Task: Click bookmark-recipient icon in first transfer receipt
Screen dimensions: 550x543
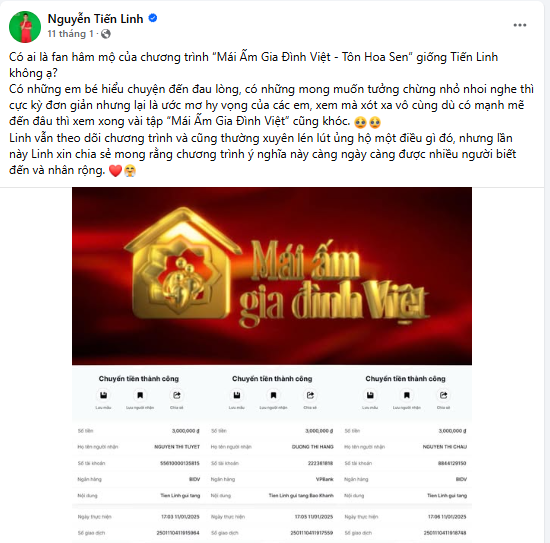Action: coord(140,395)
